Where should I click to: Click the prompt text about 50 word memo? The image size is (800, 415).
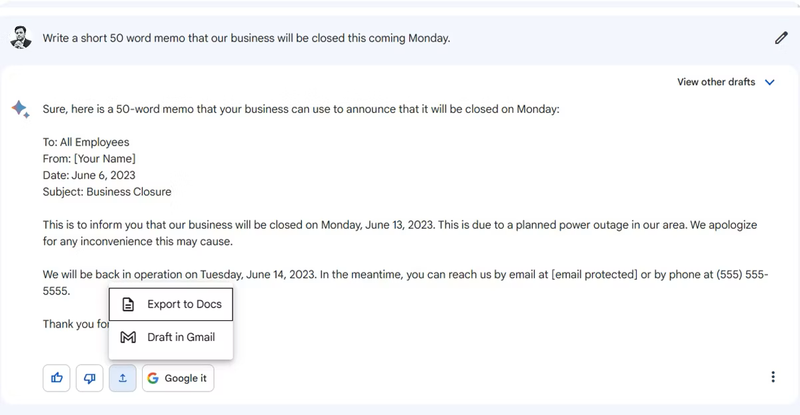click(246, 39)
